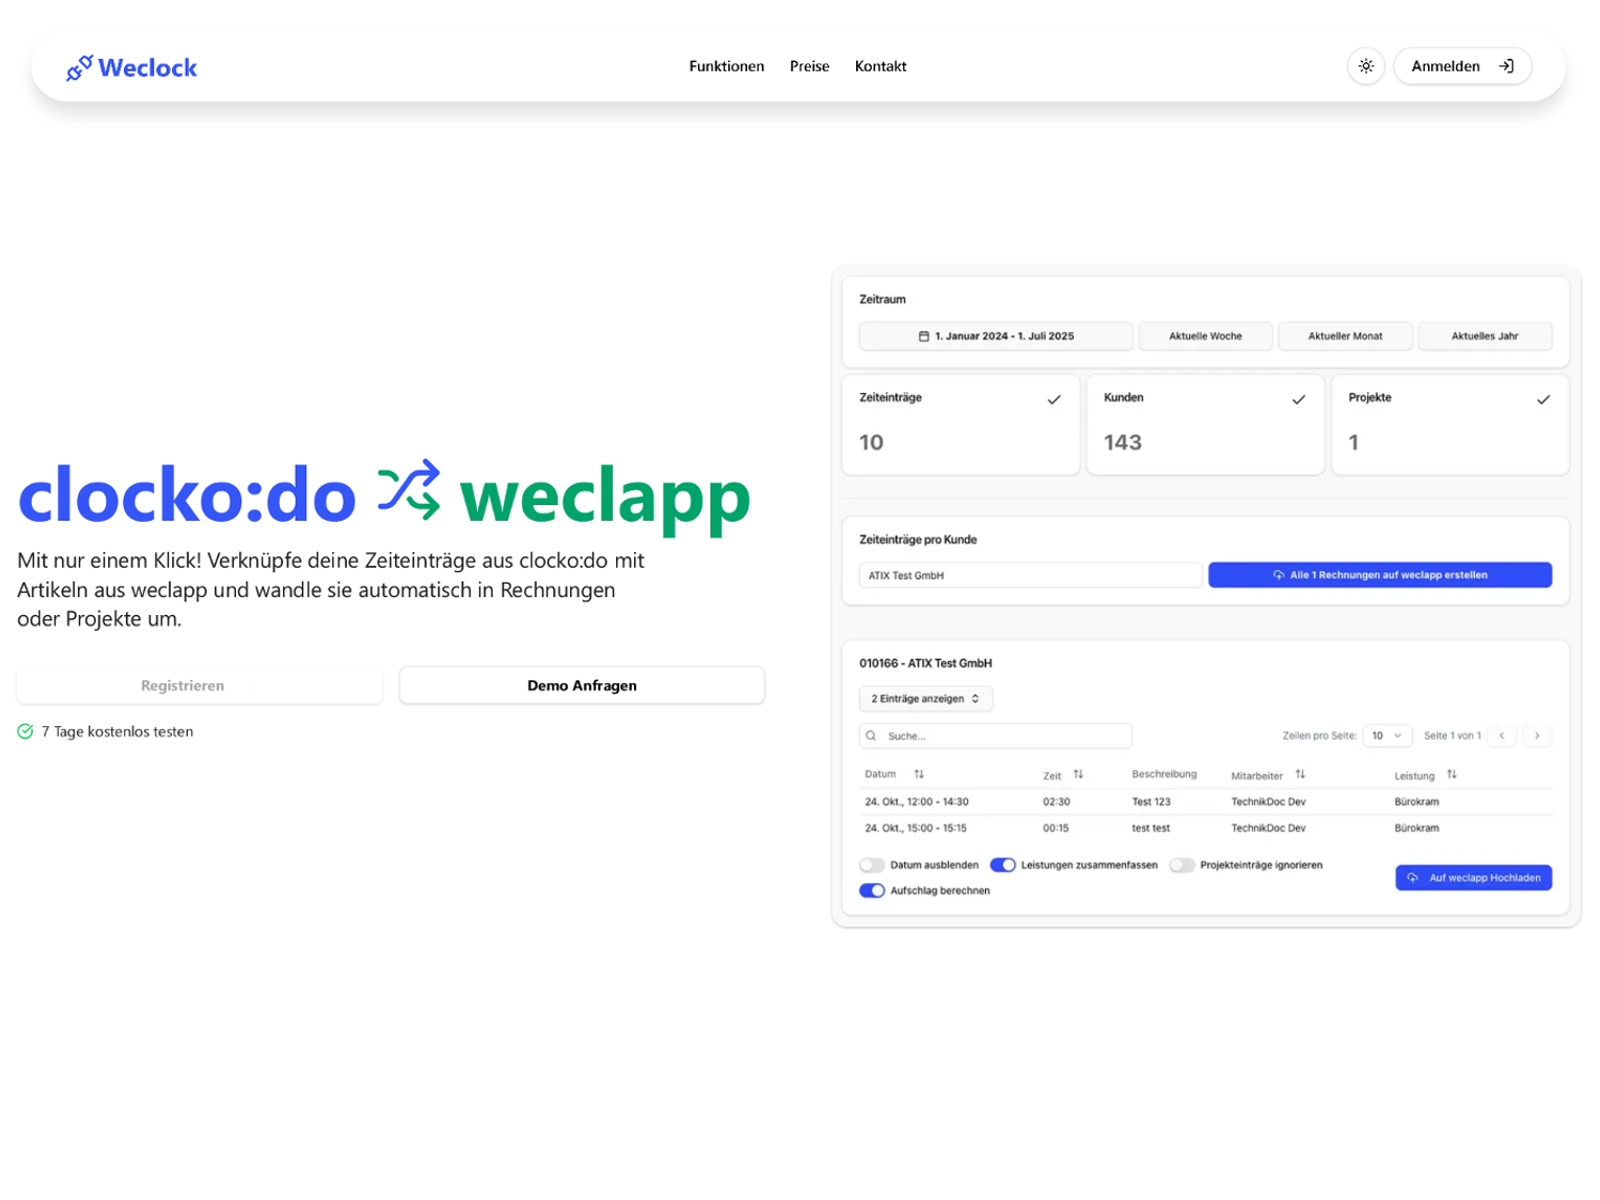Select Aktuelles Jahr period

pyautogui.click(x=1485, y=336)
